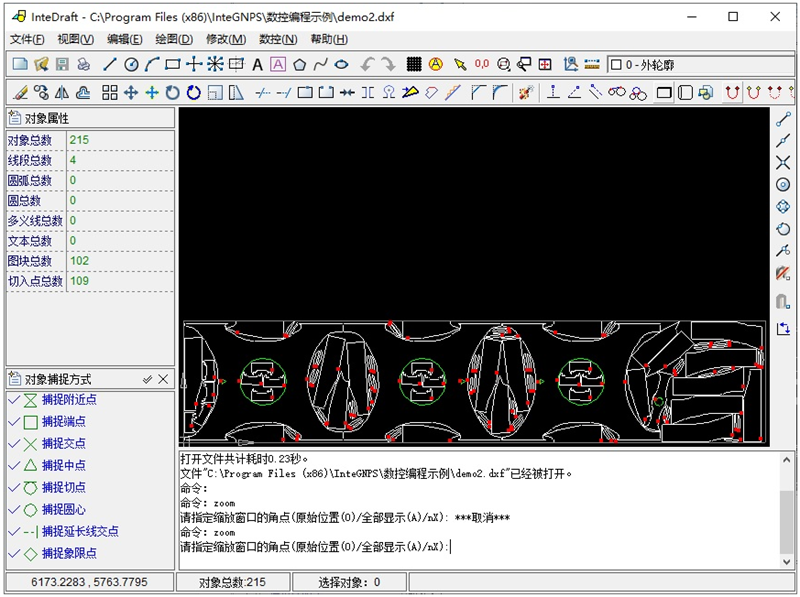Click the Explode tool icon
The height and width of the screenshot is (597, 800).
(526, 92)
